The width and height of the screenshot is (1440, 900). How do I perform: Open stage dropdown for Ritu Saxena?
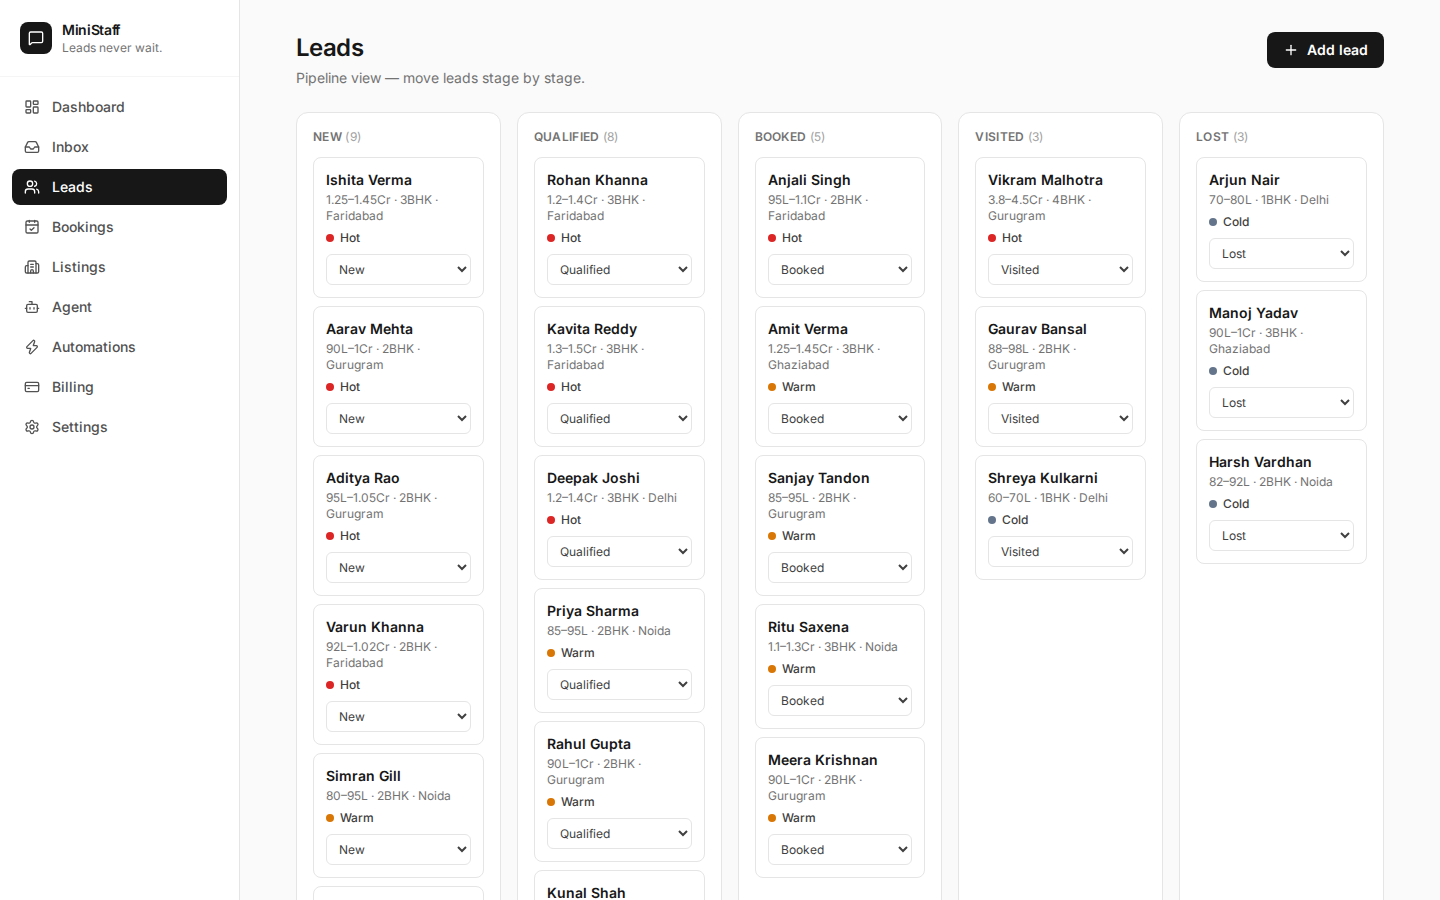pyautogui.click(x=840, y=701)
